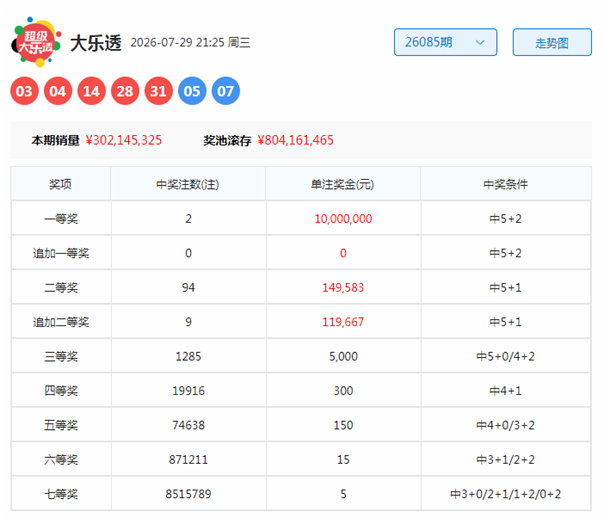Click the 本期销量 label
Image resolution: width=602 pixels, height=520 pixels.
coord(55,140)
